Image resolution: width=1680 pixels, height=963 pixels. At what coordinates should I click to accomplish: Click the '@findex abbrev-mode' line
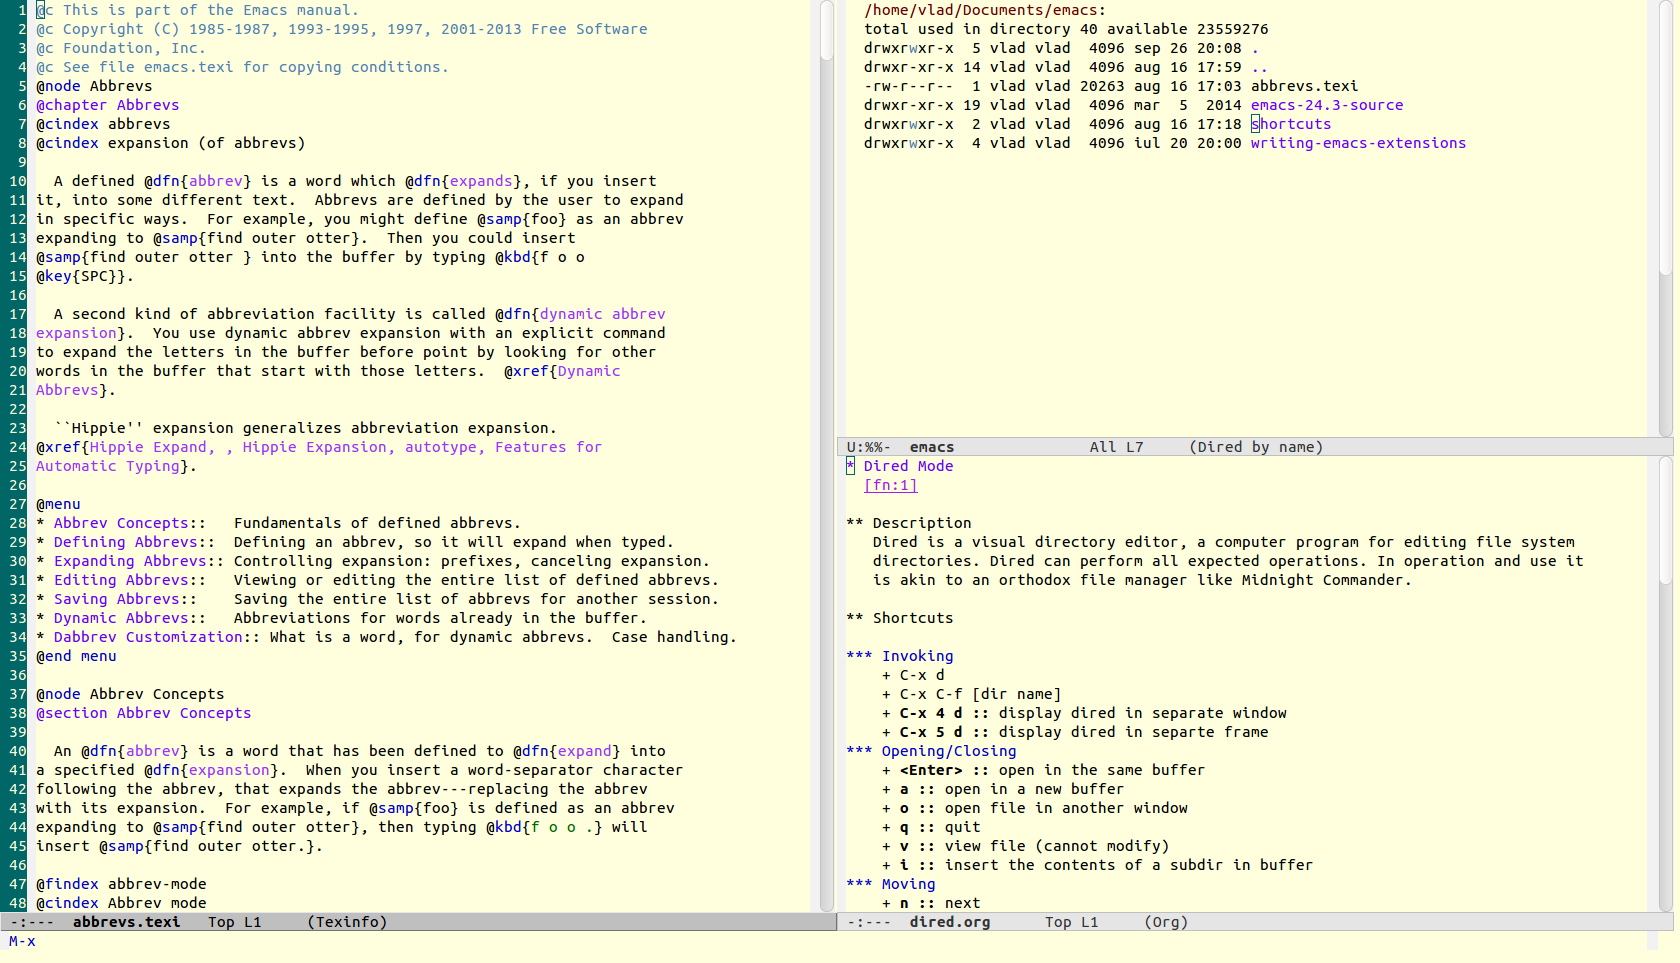point(121,884)
